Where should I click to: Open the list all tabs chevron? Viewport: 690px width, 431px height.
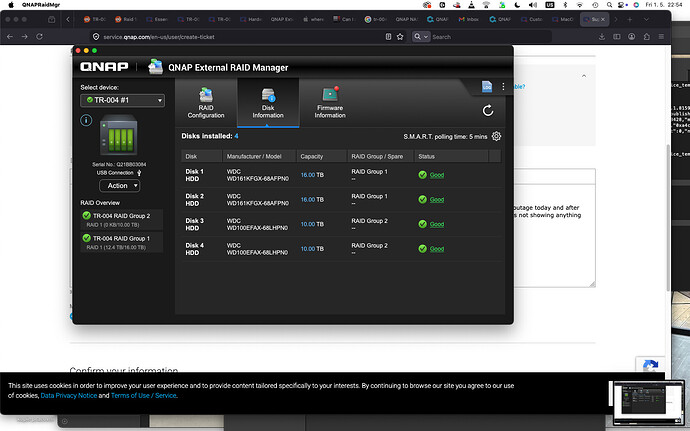point(646,19)
